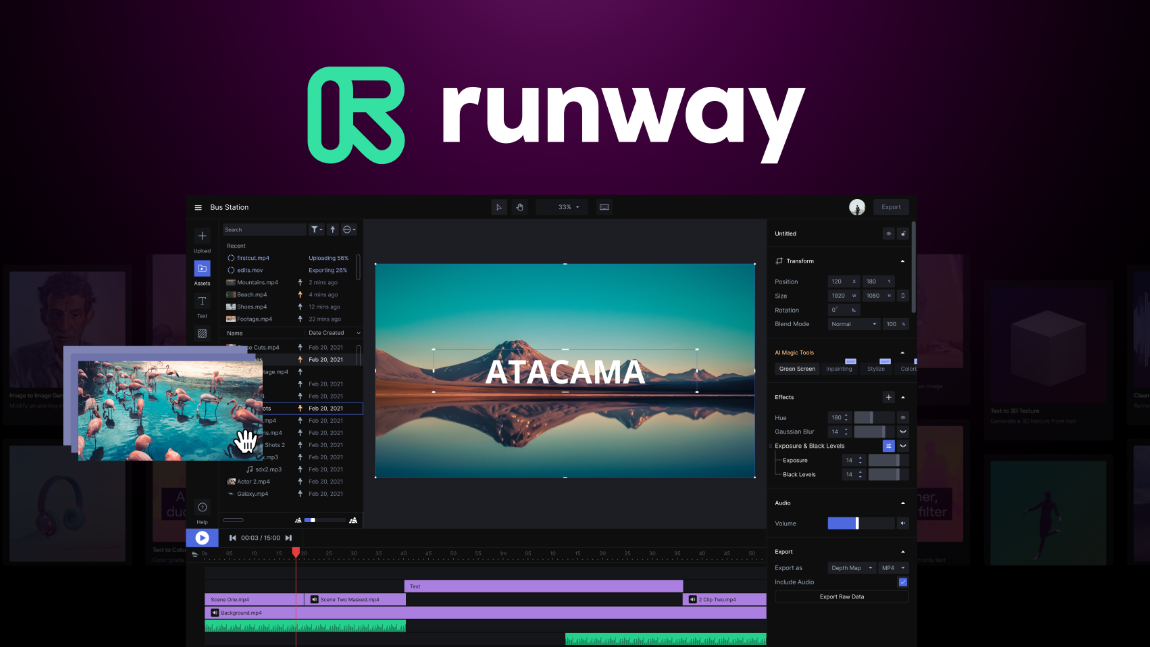
Task: Click the timeline layers icon beside ruler
Action: click(194, 555)
